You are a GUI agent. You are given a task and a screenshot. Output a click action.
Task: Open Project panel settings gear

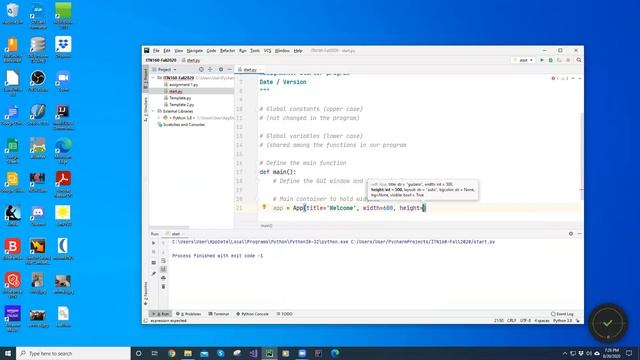[221, 69]
